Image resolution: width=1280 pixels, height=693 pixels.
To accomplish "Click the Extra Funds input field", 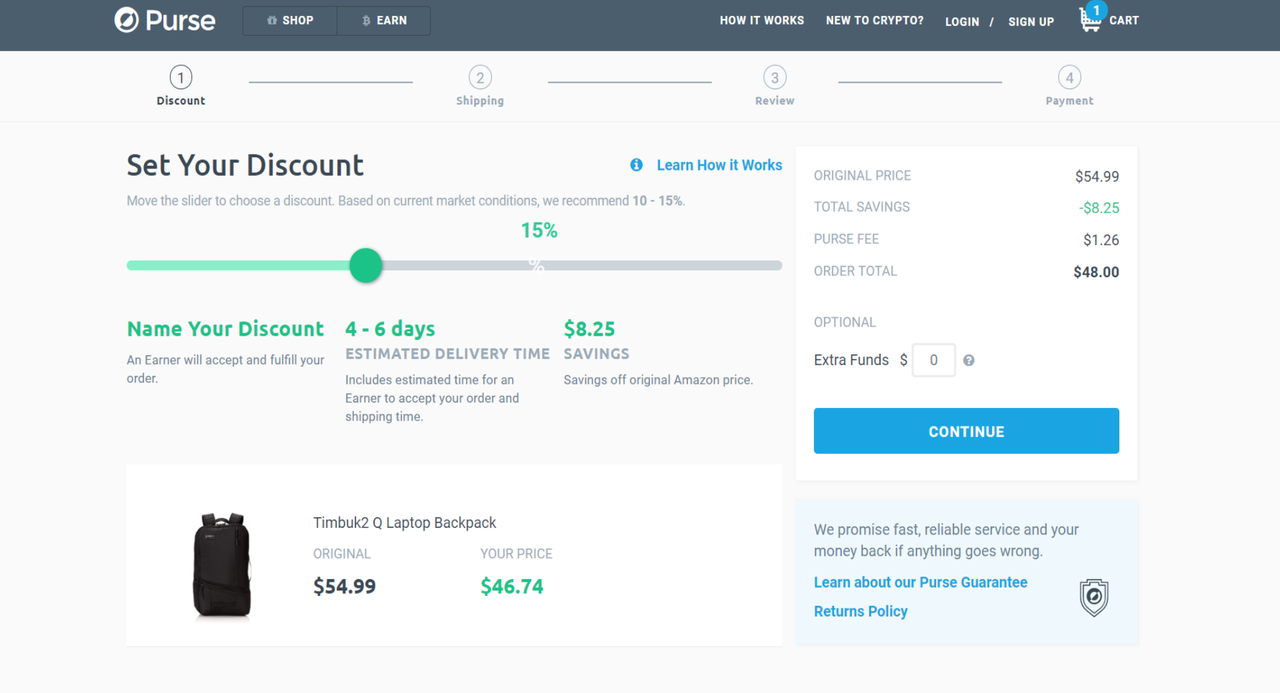I will 933,360.
